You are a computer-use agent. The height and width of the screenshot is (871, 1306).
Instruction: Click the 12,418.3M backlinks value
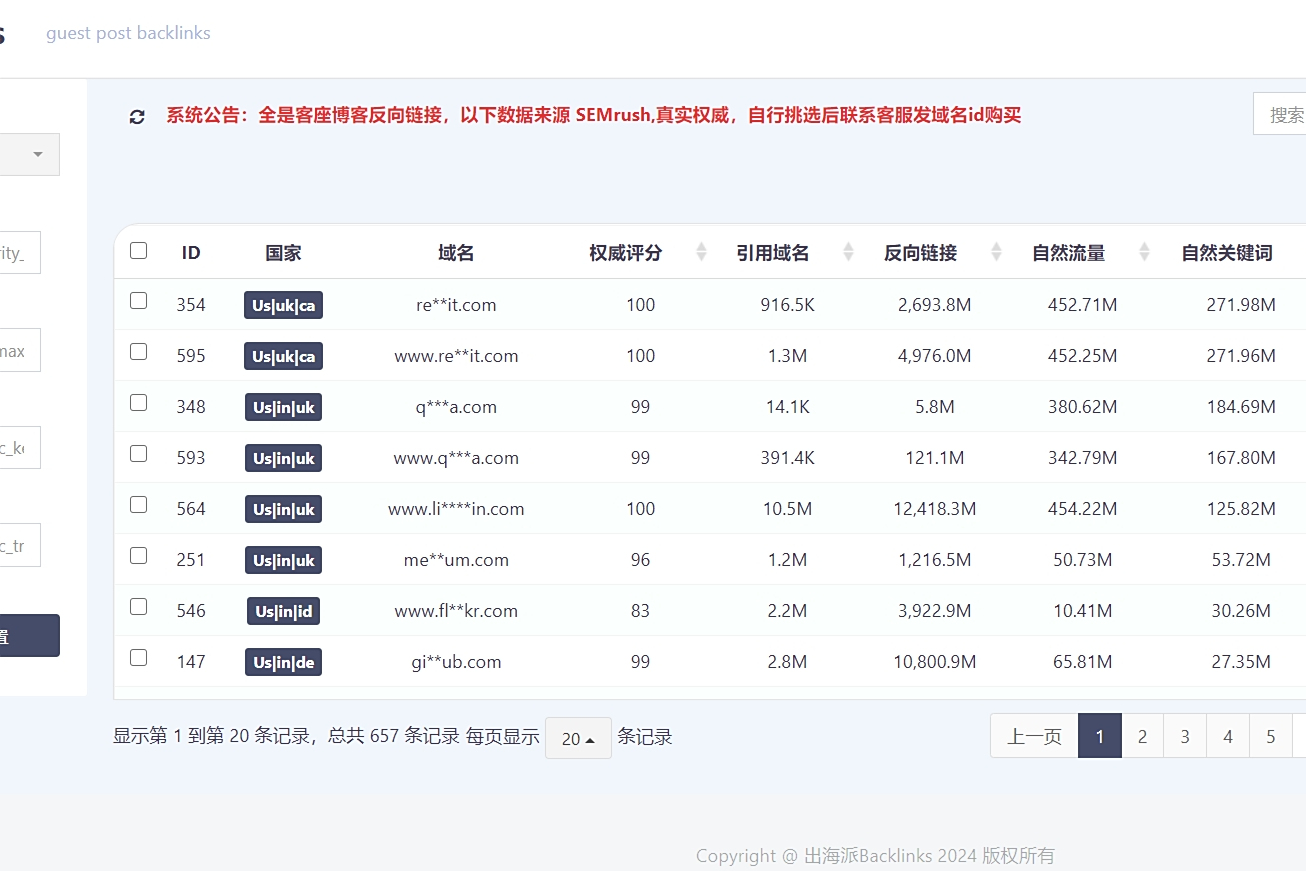[x=935, y=509]
